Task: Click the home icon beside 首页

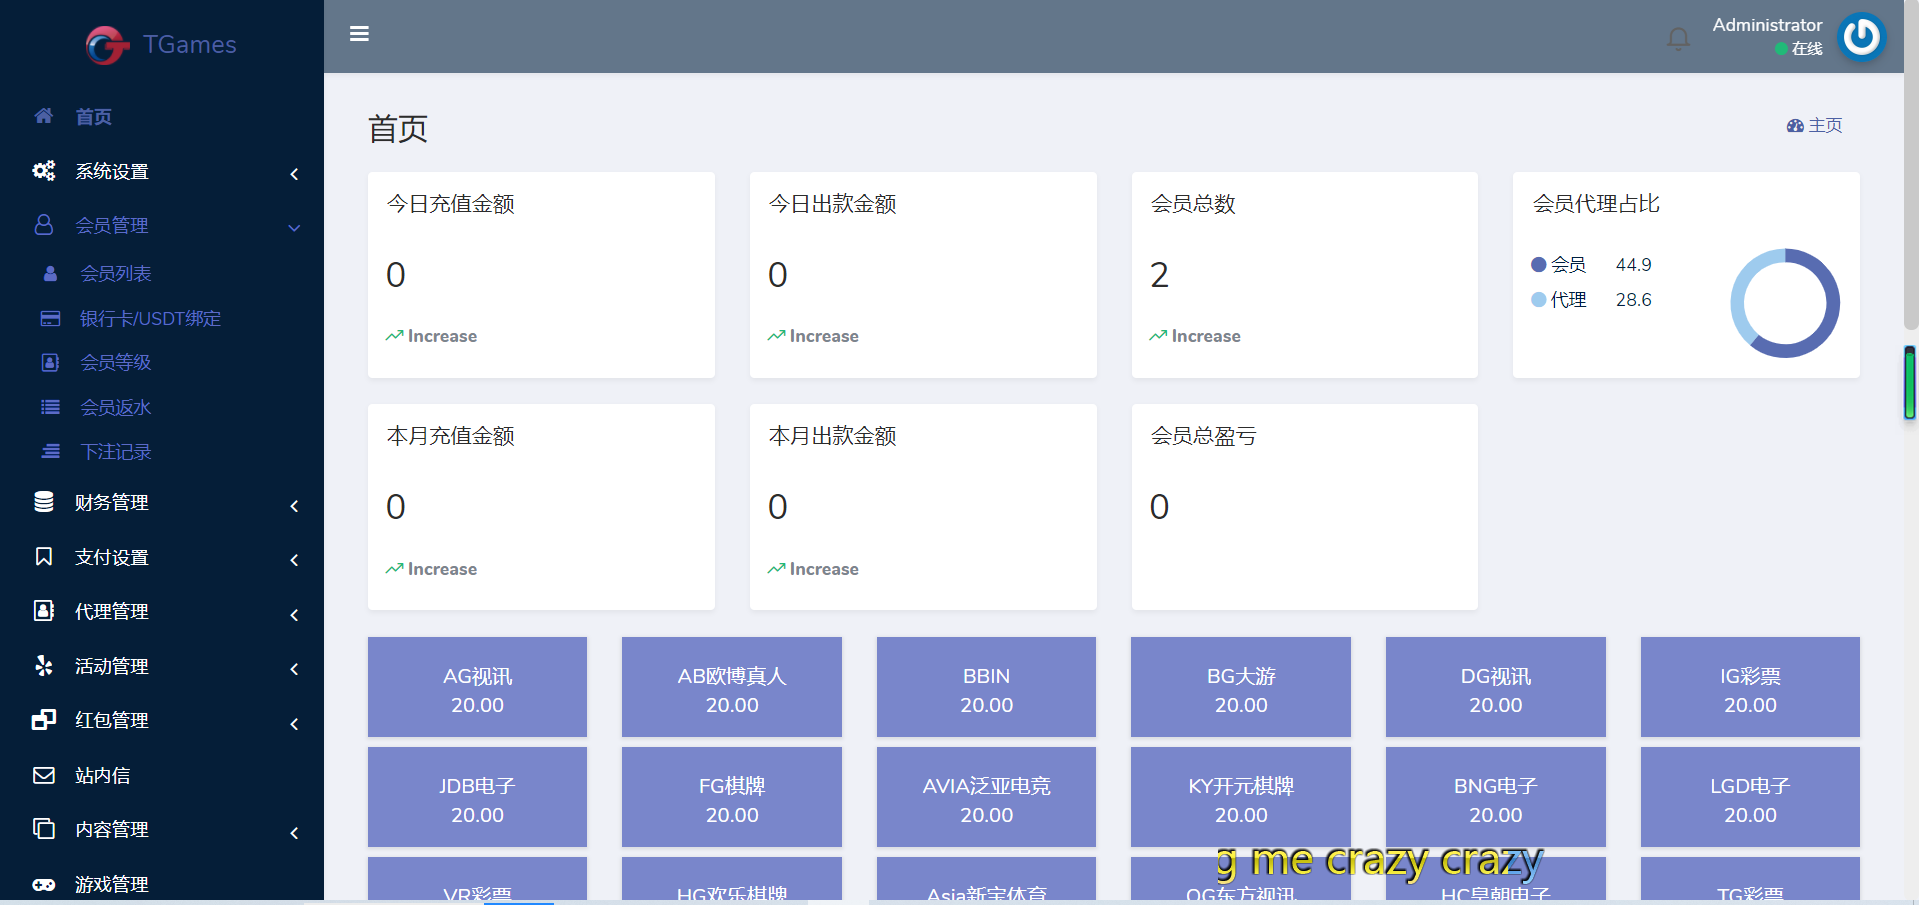Action: coord(44,116)
